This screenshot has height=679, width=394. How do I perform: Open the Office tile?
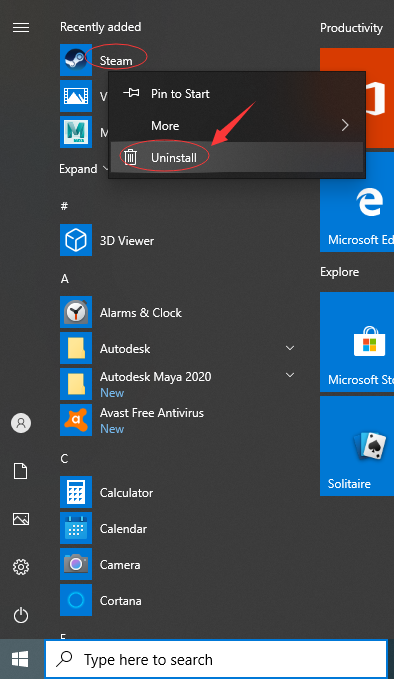click(357, 98)
